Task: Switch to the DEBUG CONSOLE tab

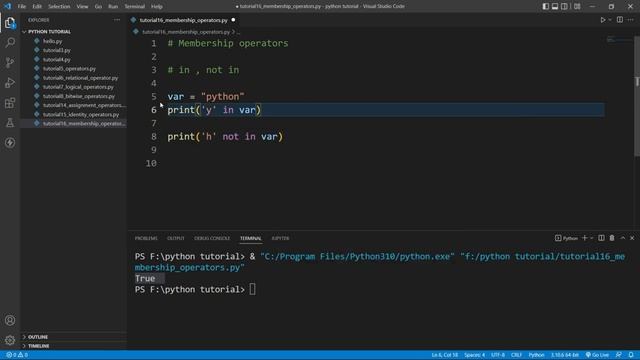Action: tap(212, 238)
